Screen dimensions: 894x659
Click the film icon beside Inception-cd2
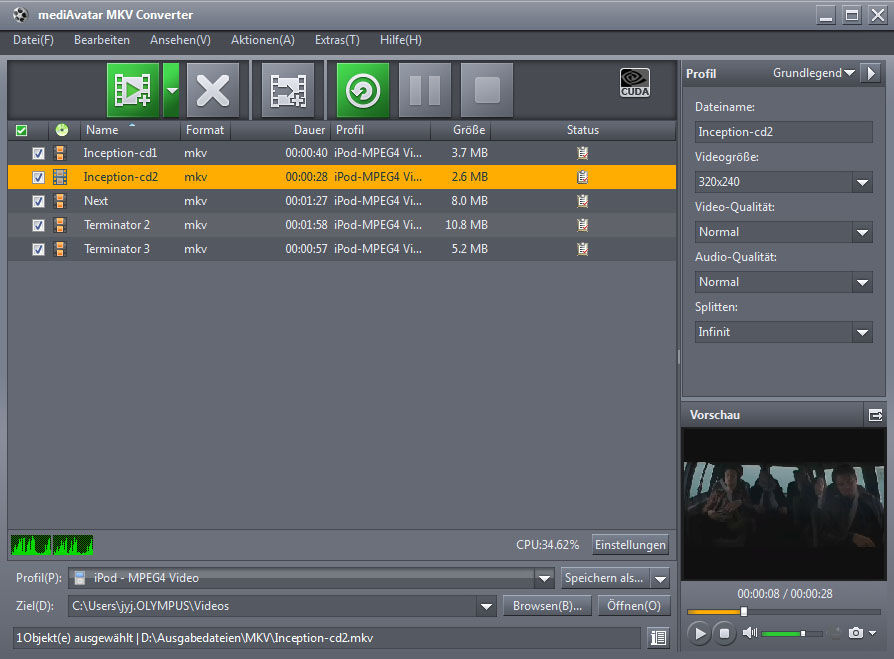[x=60, y=177]
